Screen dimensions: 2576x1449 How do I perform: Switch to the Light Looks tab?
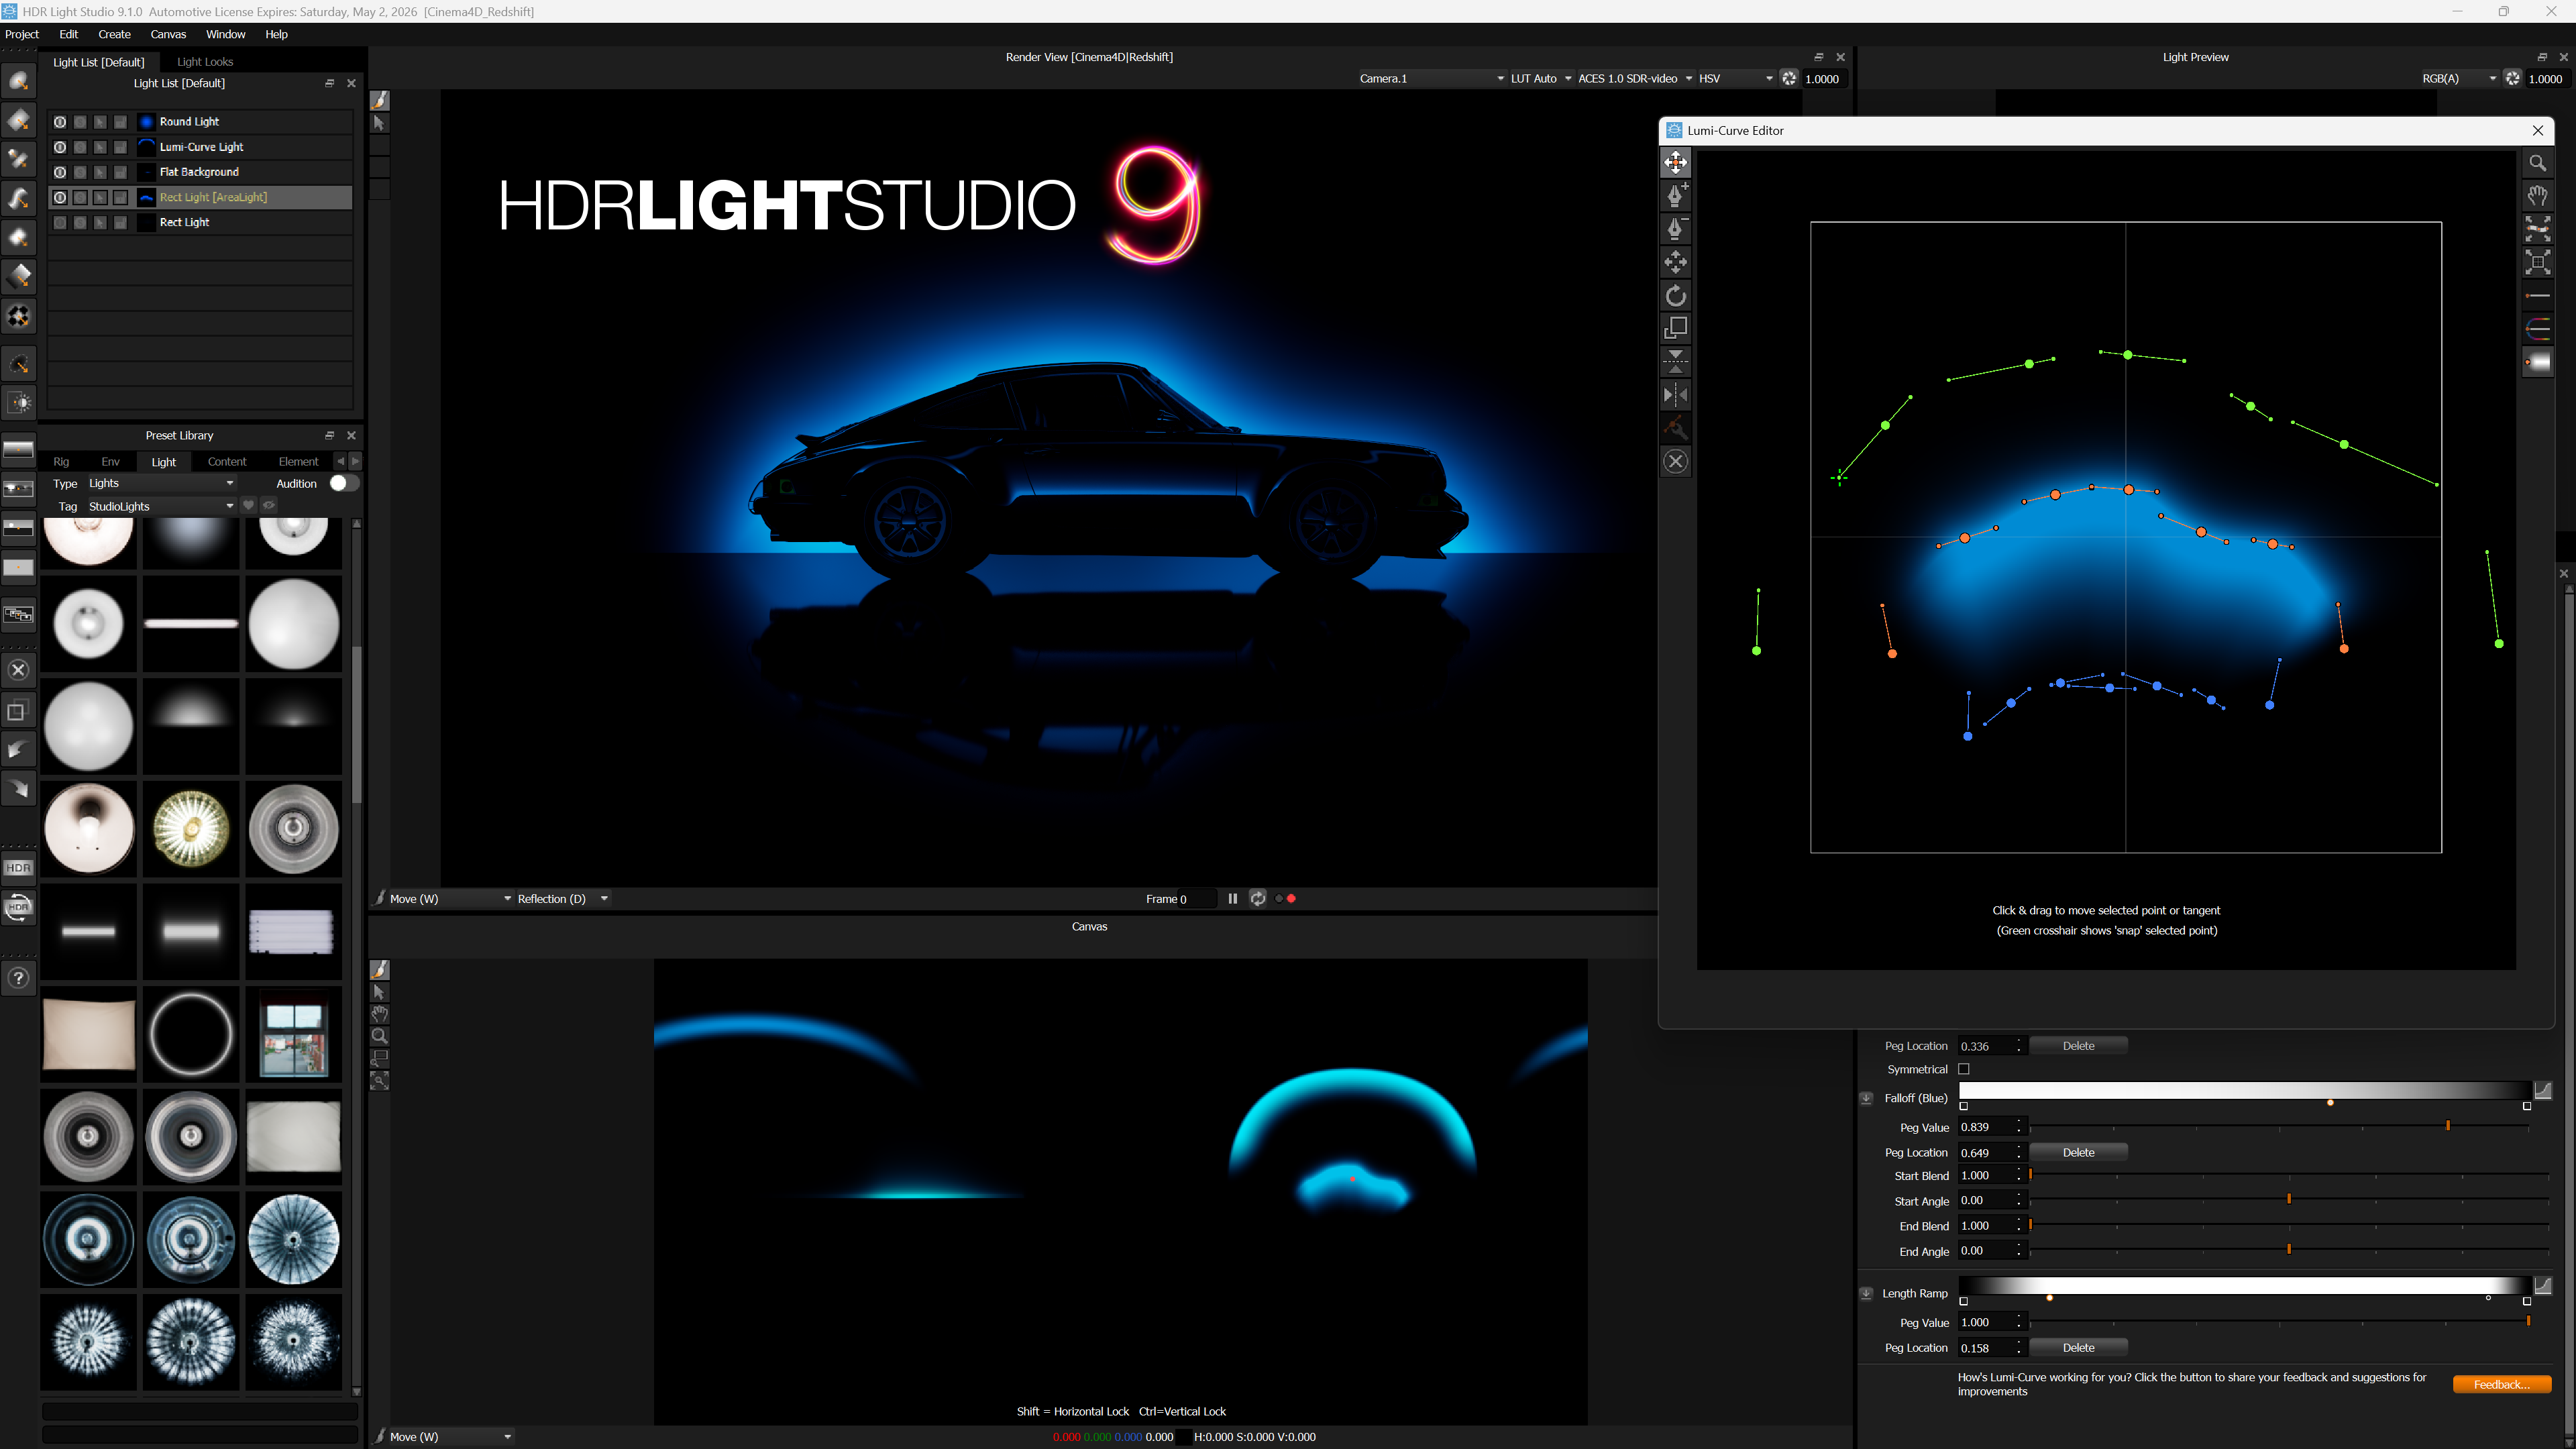click(x=205, y=62)
